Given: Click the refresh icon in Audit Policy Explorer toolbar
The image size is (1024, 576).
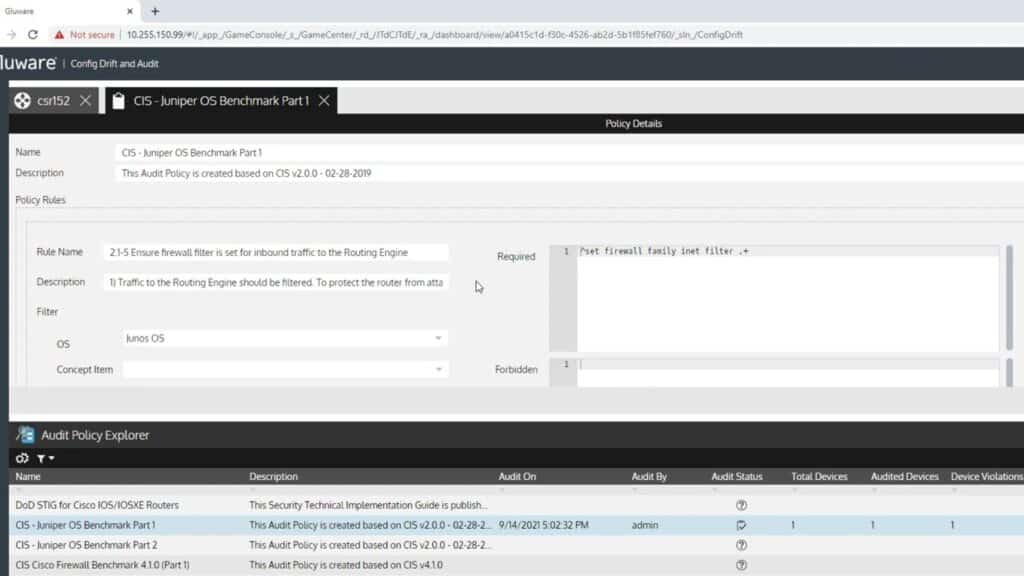Looking at the screenshot, I should [22, 456].
